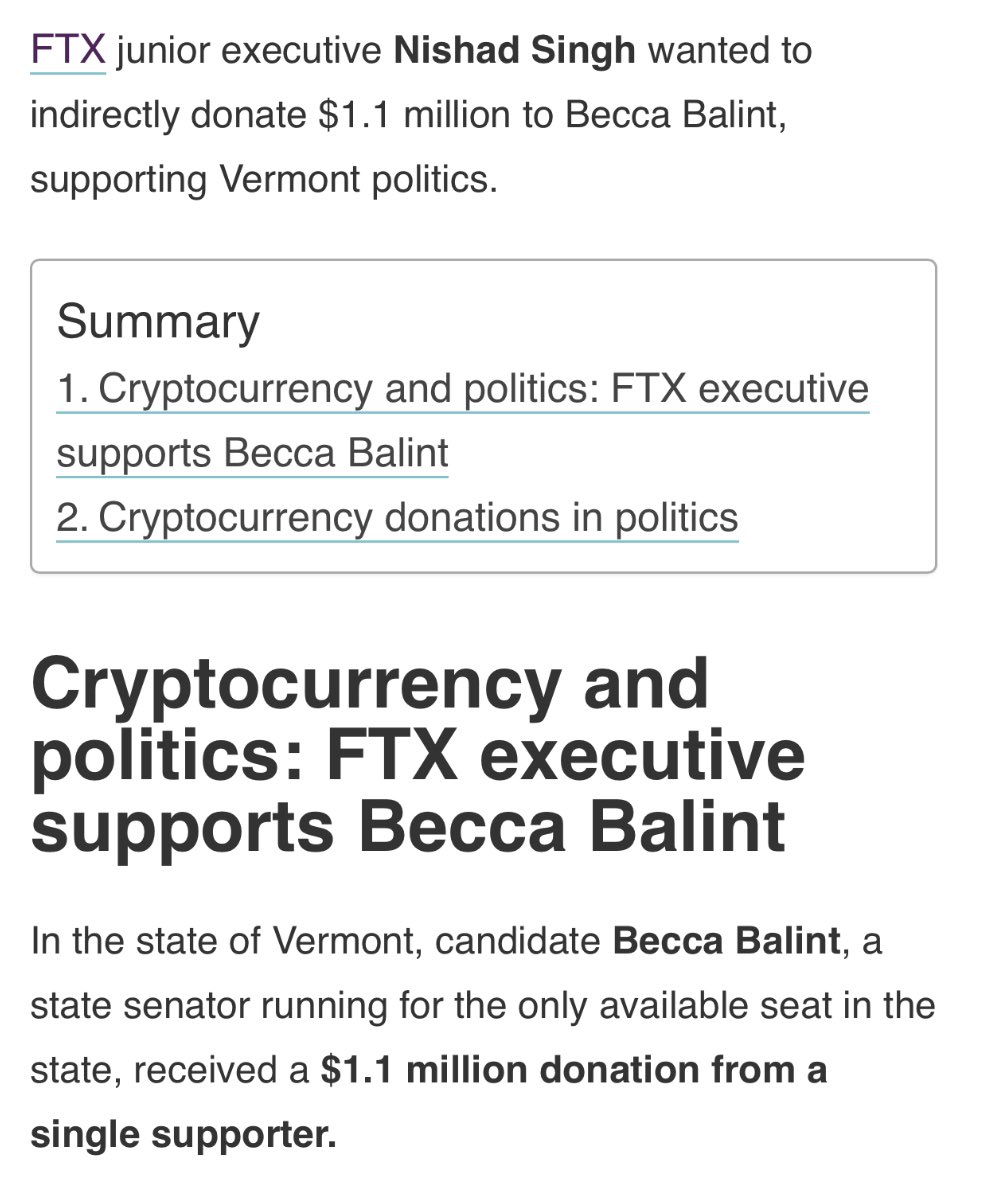This screenshot has height=1189, width=982.
Task: Click the bold name 'Nishad Singh'
Action: pyautogui.click(x=515, y=50)
